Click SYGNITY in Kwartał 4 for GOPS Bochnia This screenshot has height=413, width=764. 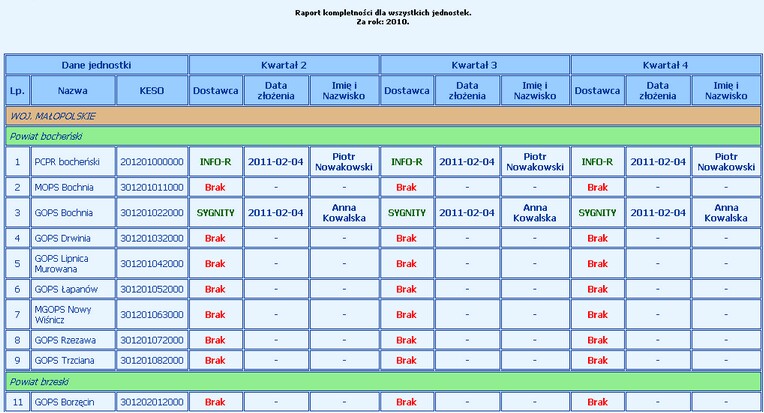point(597,213)
